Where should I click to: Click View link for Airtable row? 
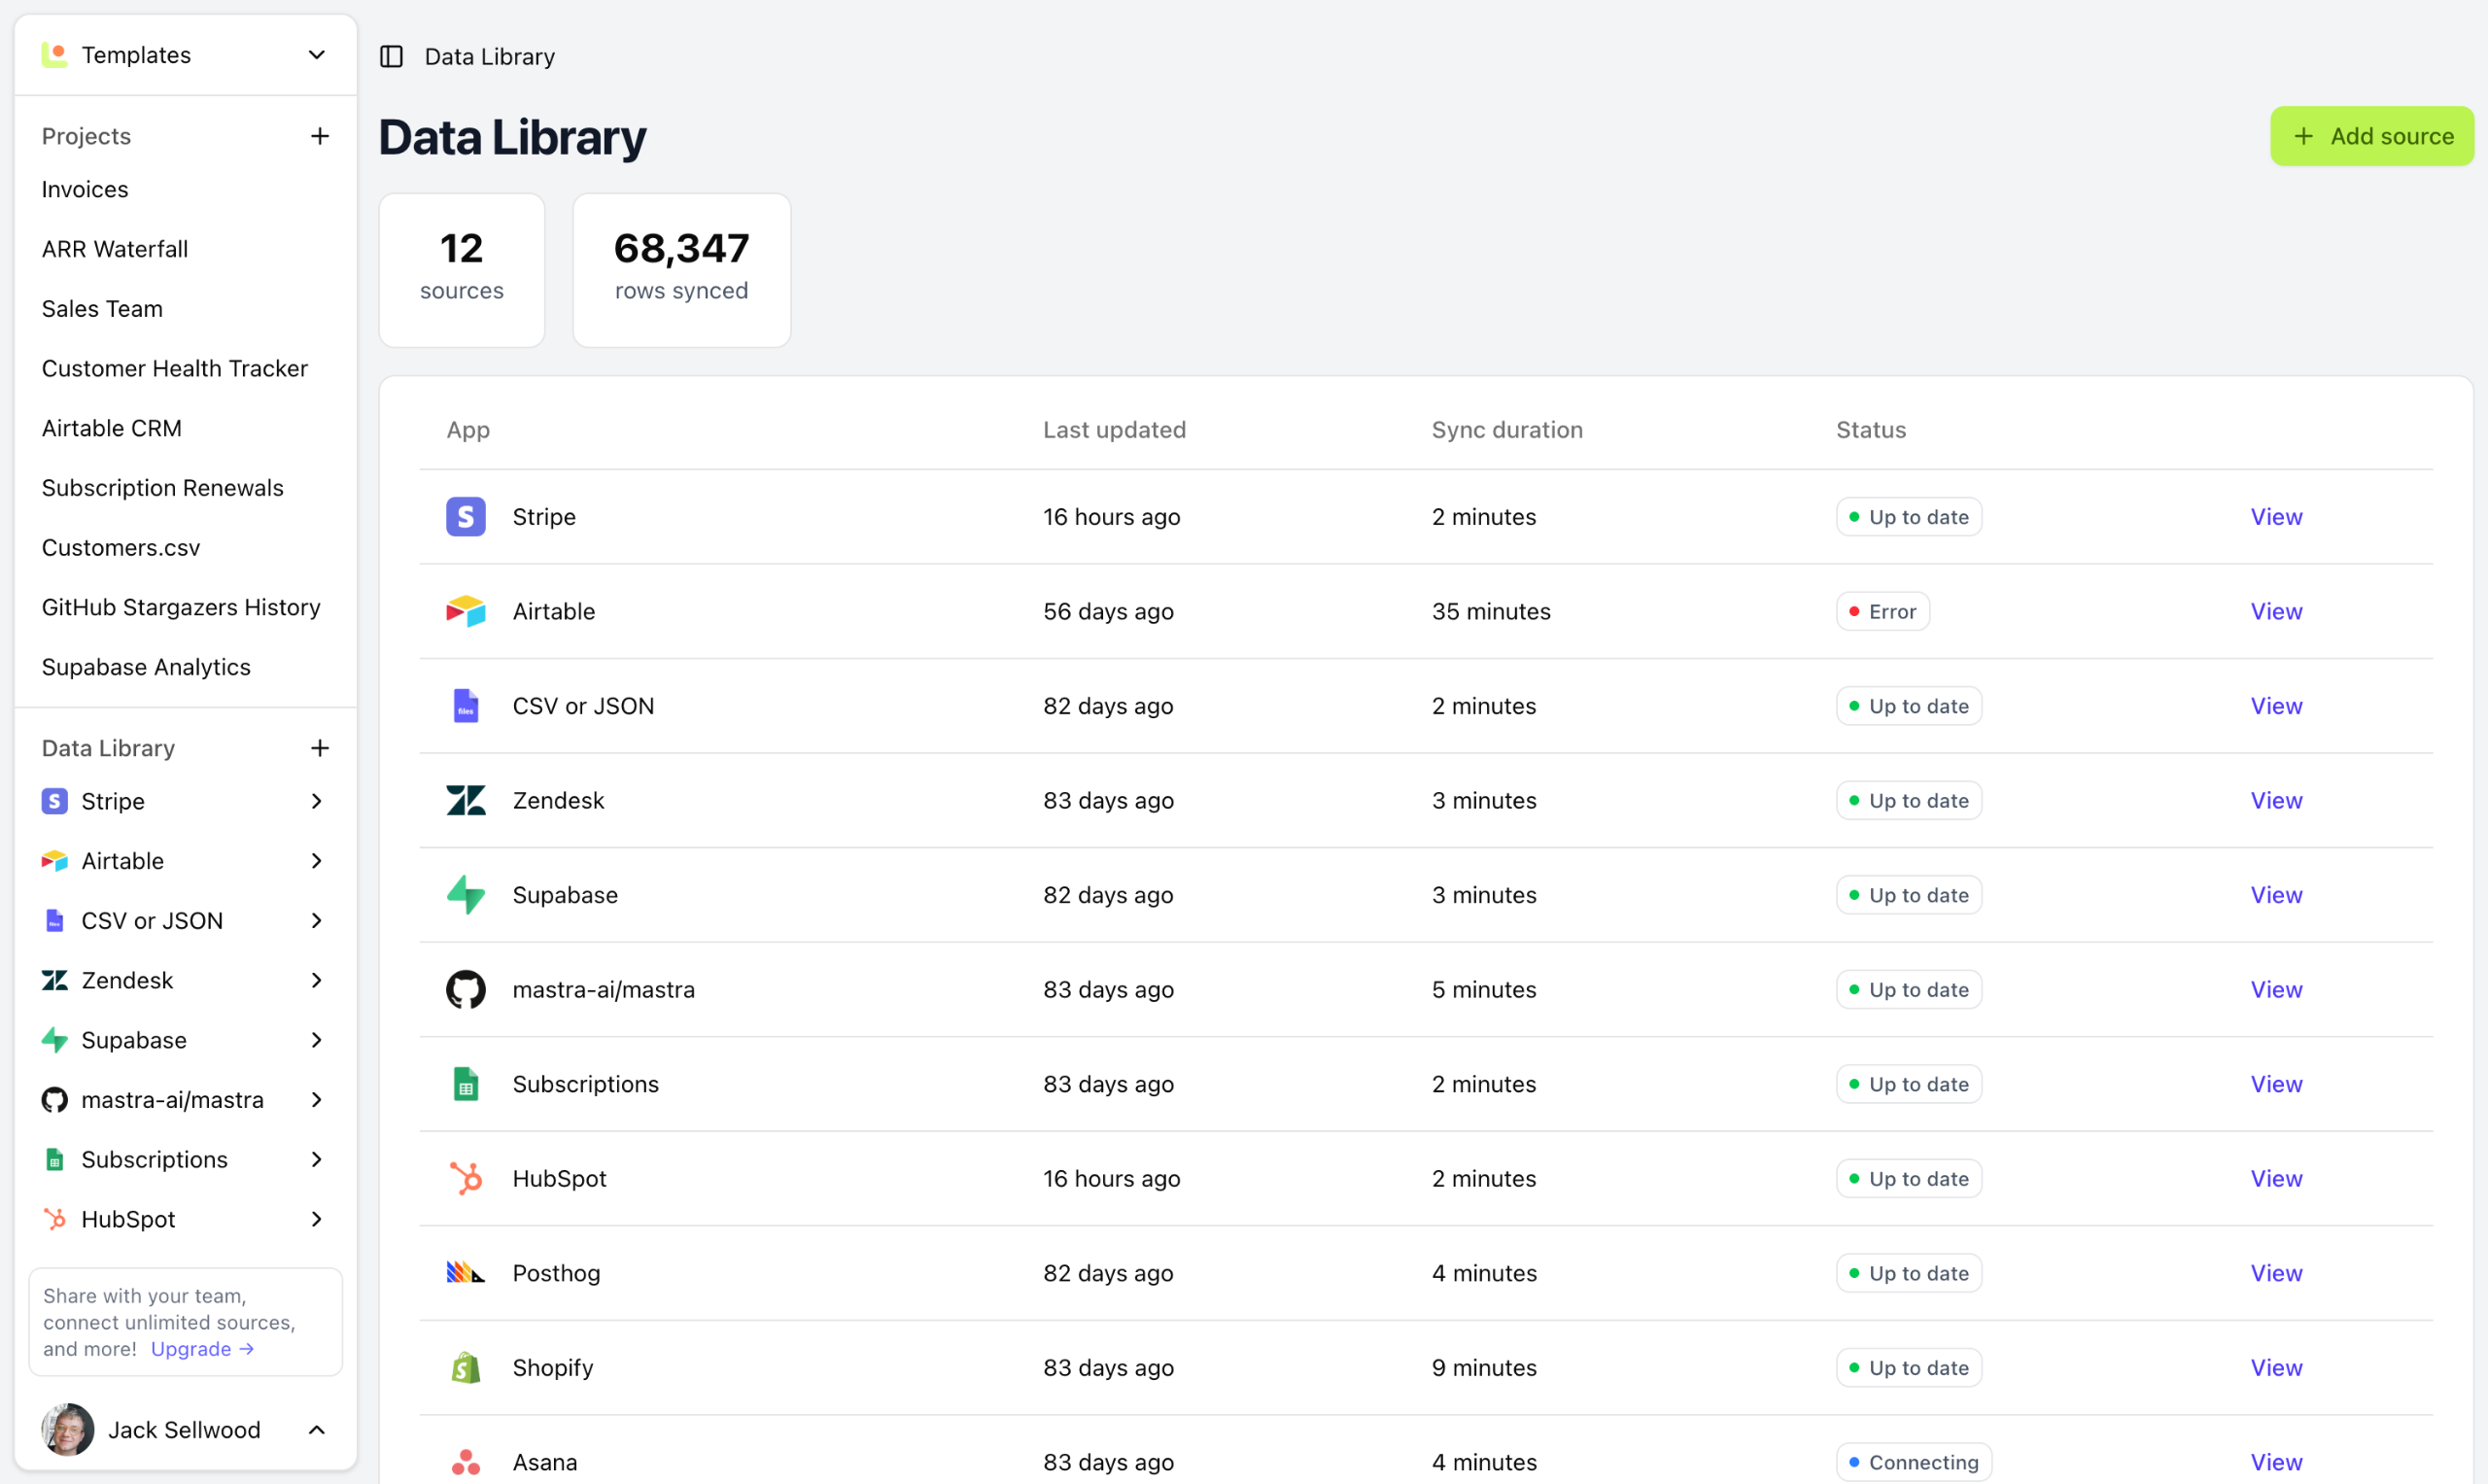pos(2275,611)
